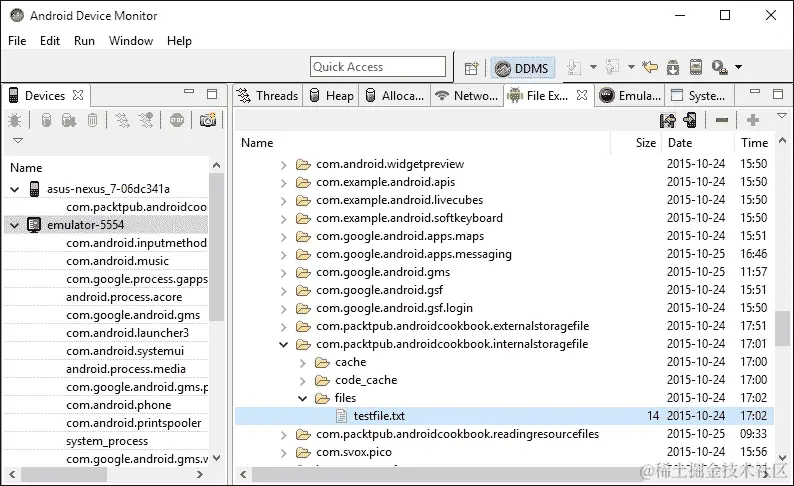794x486 pixels.
Task: Click the Screen Capture camera icon
Action: [x=208, y=120]
